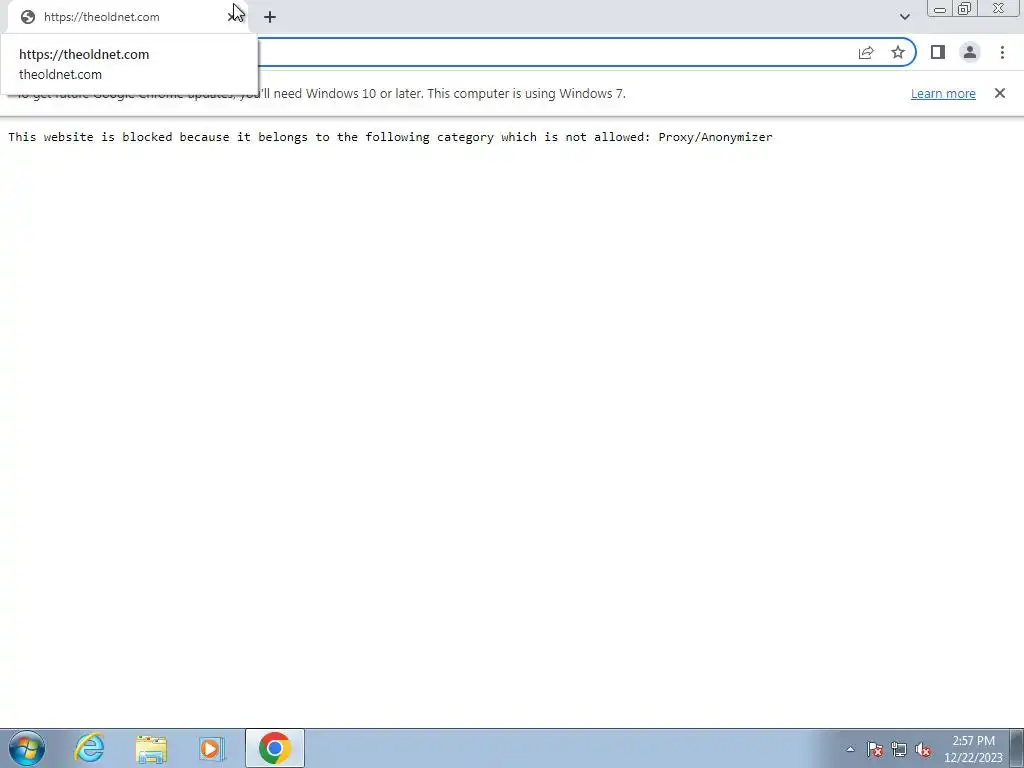The width and height of the screenshot is (1024, 768).
Task: Click the Chrome taskbar button
Action: point(274,748)
